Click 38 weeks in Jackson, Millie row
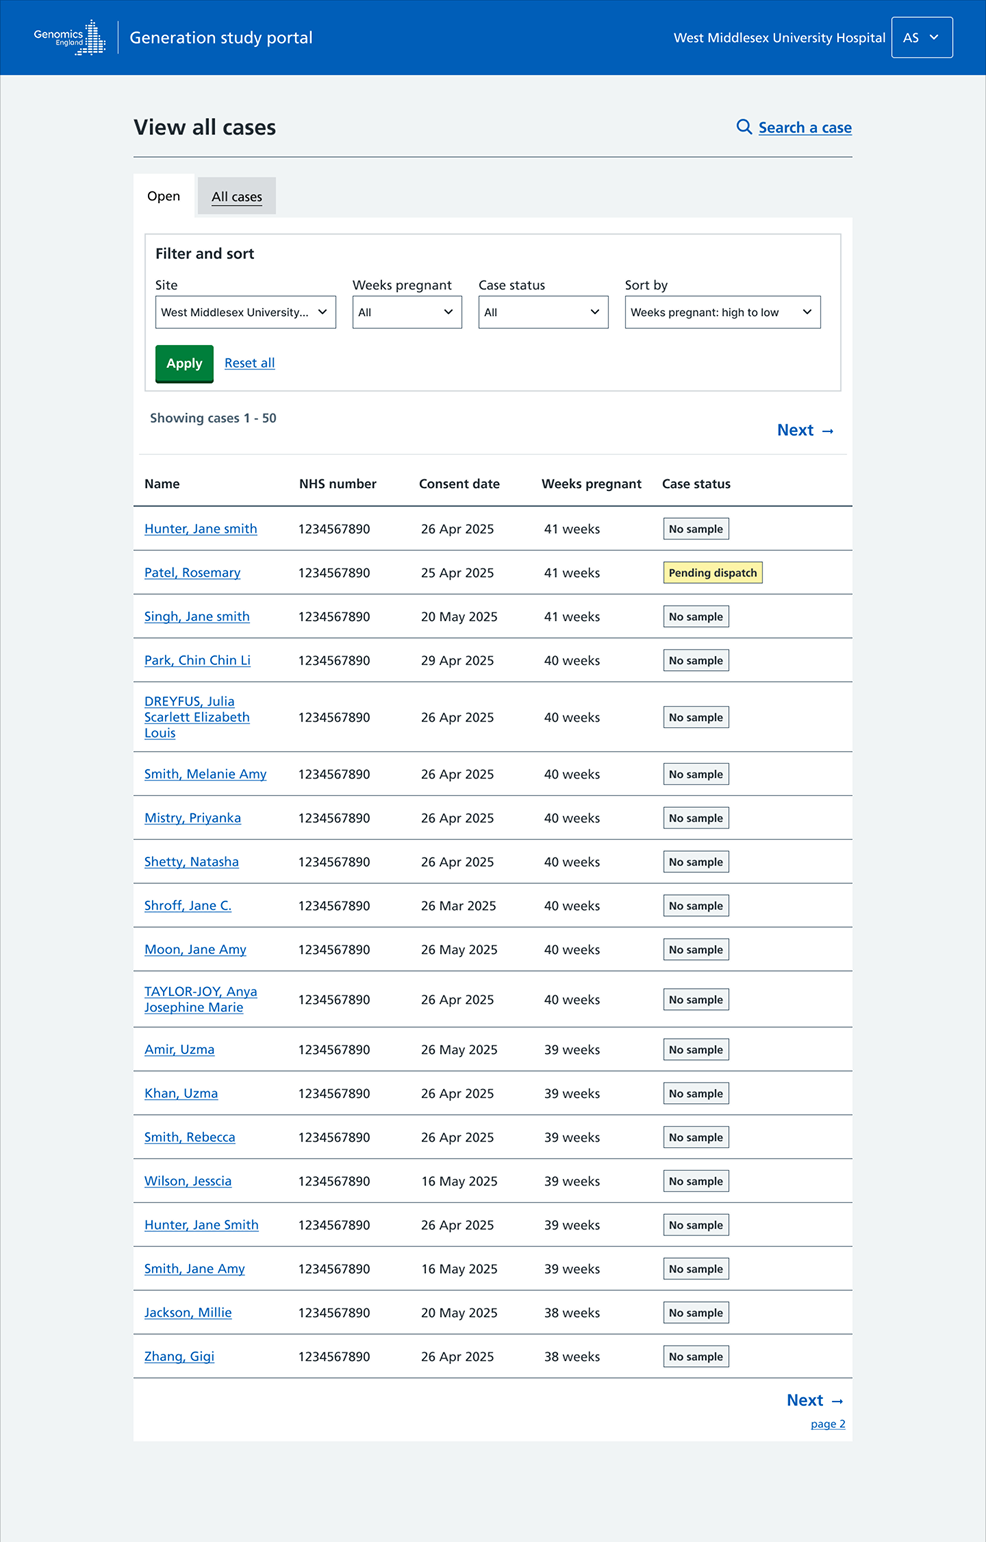This screenshot has height=1542, width=986. pos(572,1313)
